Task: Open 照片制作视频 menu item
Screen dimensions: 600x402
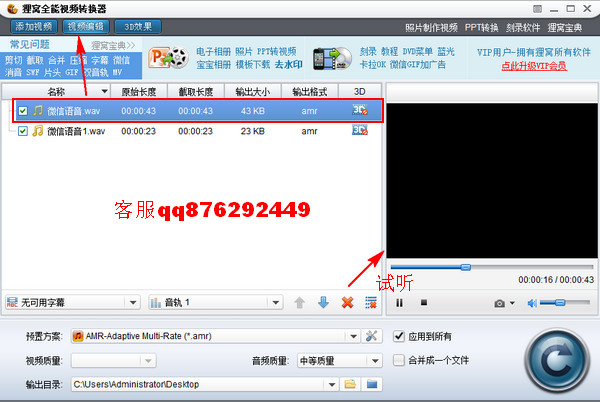Action: coord(431,28)
